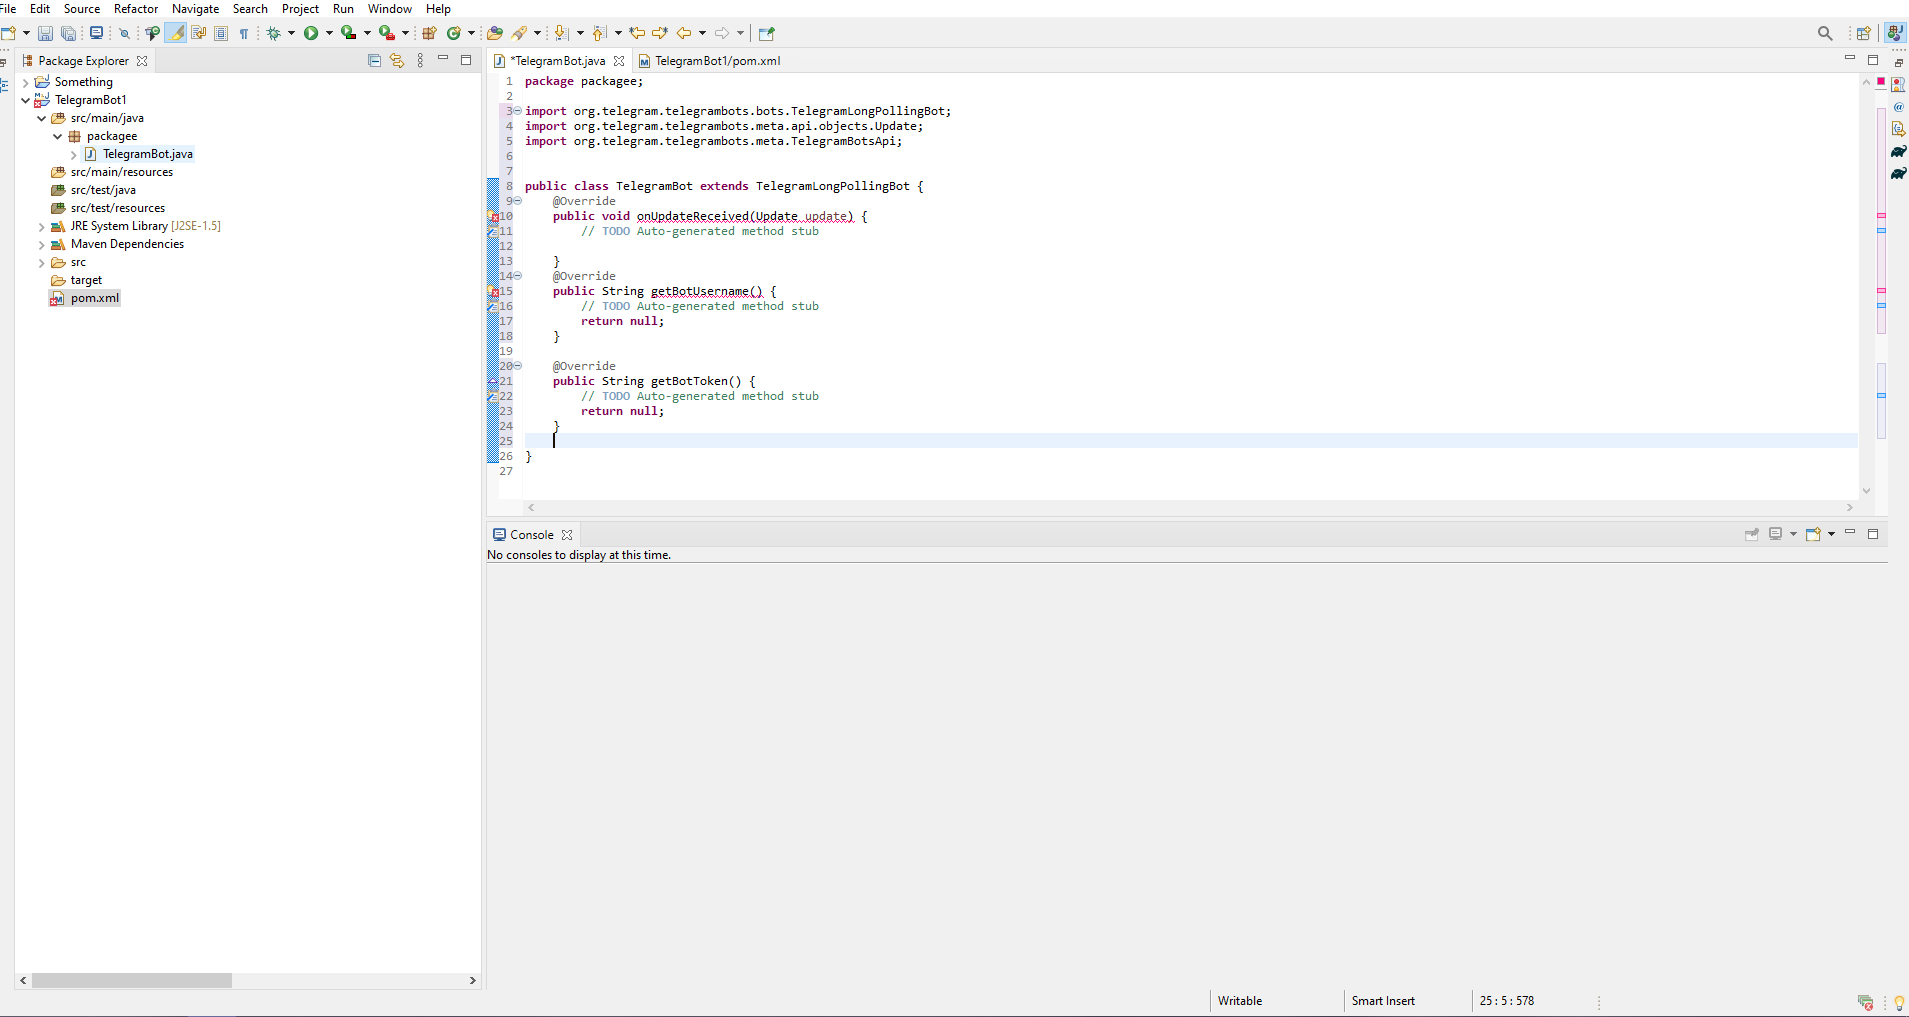Click the Package Explorer horizontal scrollbar

130,981
